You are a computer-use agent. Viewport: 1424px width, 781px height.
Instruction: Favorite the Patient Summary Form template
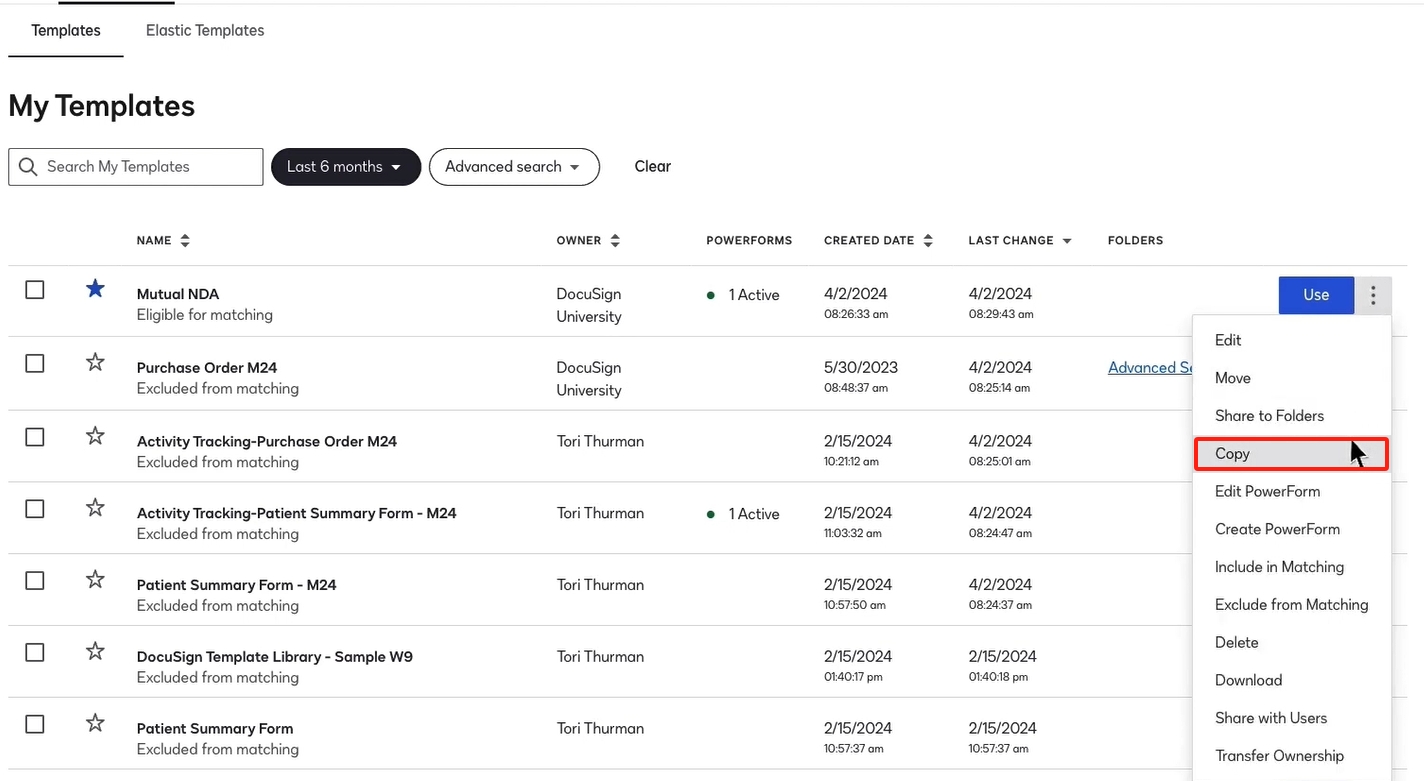pyautogui.click(x=95, y=723)
